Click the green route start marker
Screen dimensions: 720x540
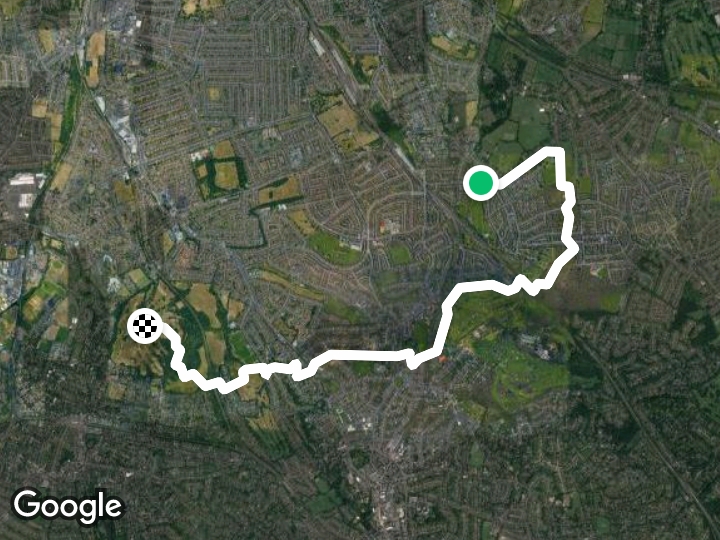pos(480,182)
